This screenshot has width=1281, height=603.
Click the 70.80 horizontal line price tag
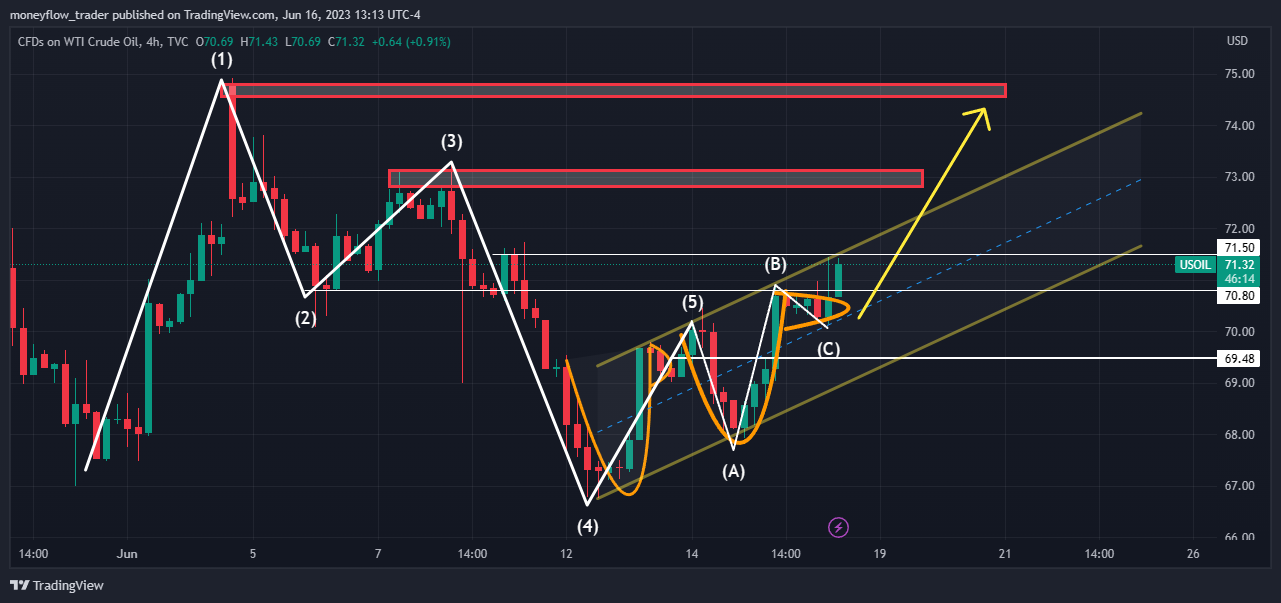[x=1240, y=296]
